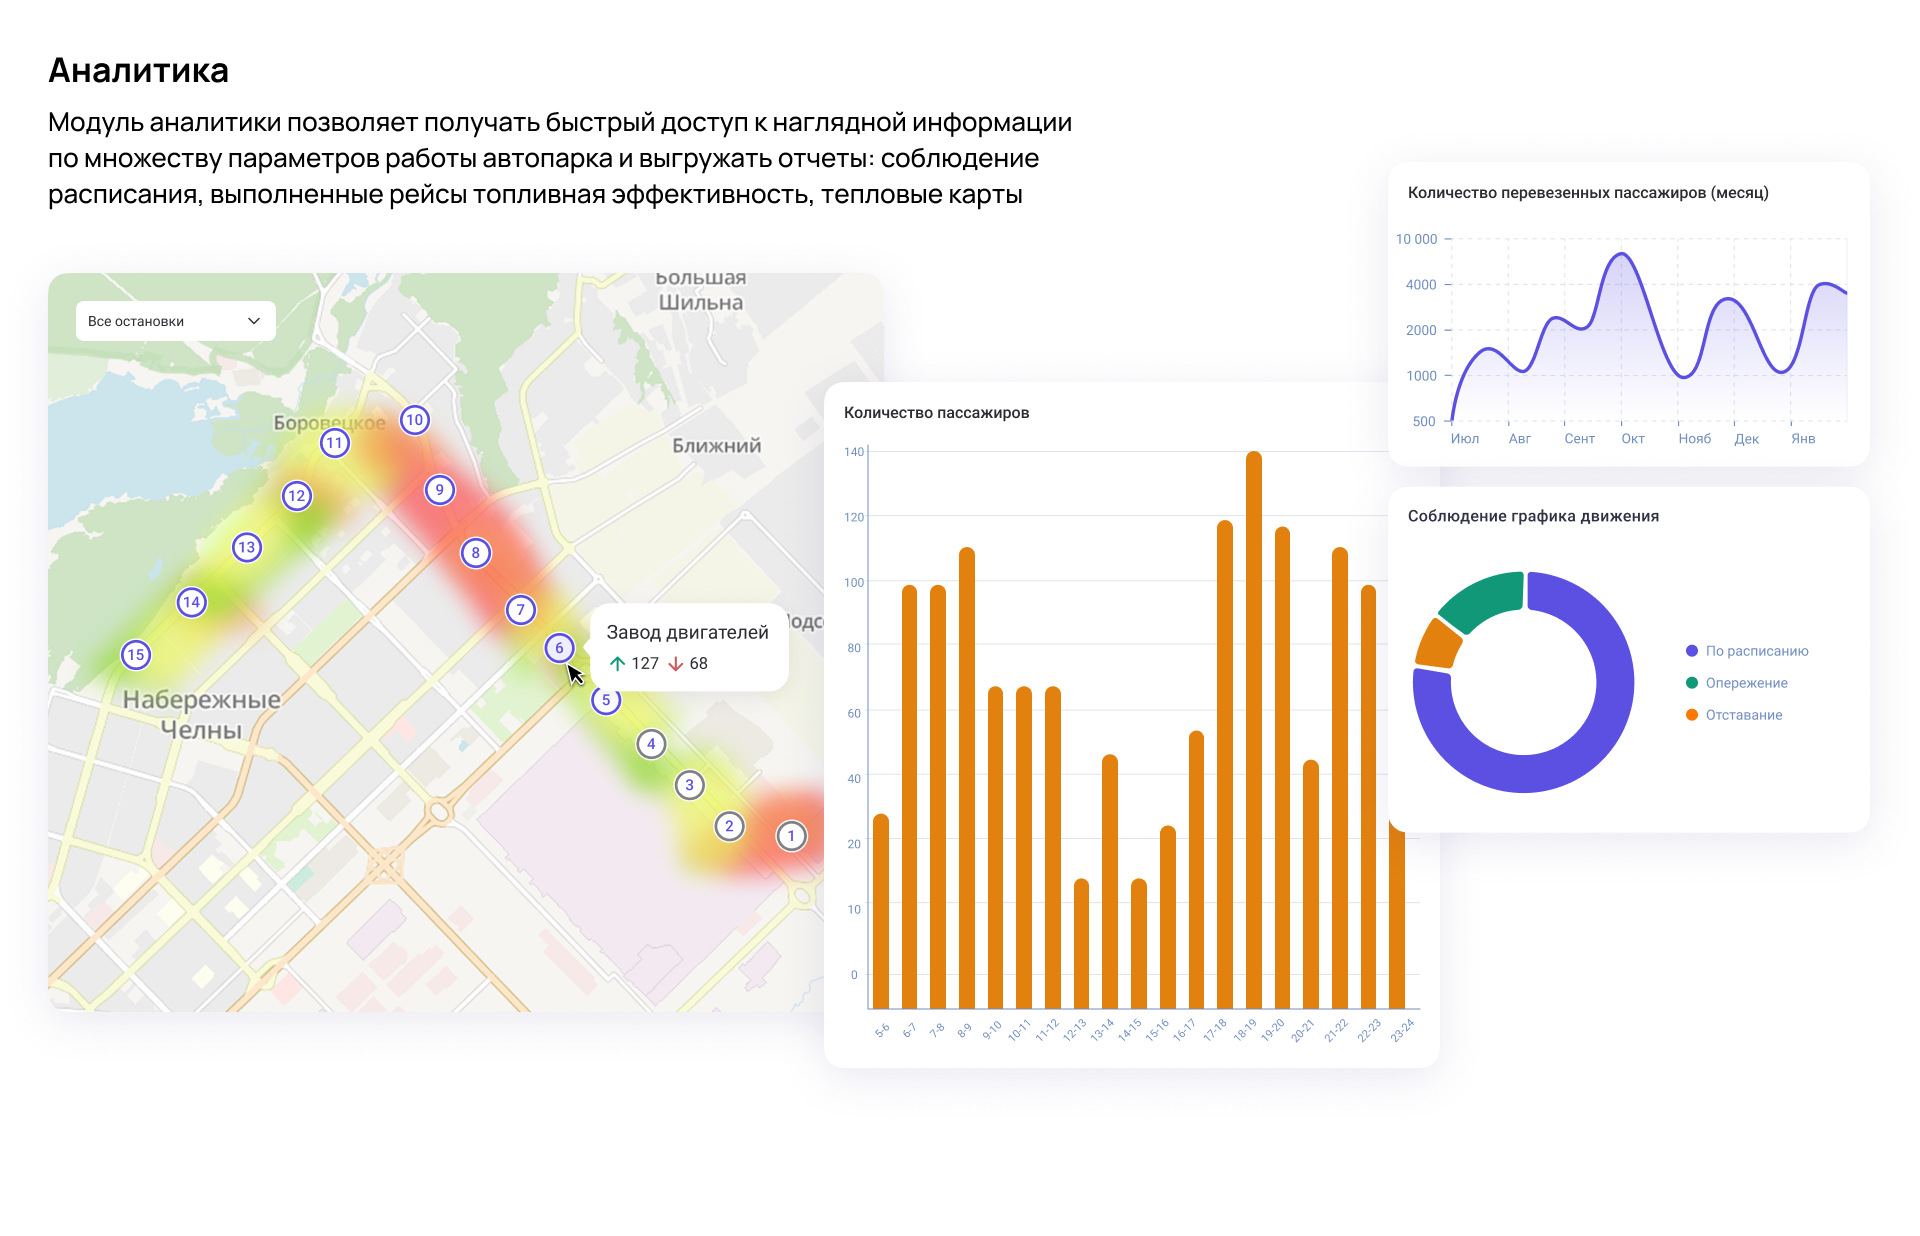Viewport: 1920px width, 1236px height.
Task: Select bus stop marker number 1
Action: coord(791,836)
